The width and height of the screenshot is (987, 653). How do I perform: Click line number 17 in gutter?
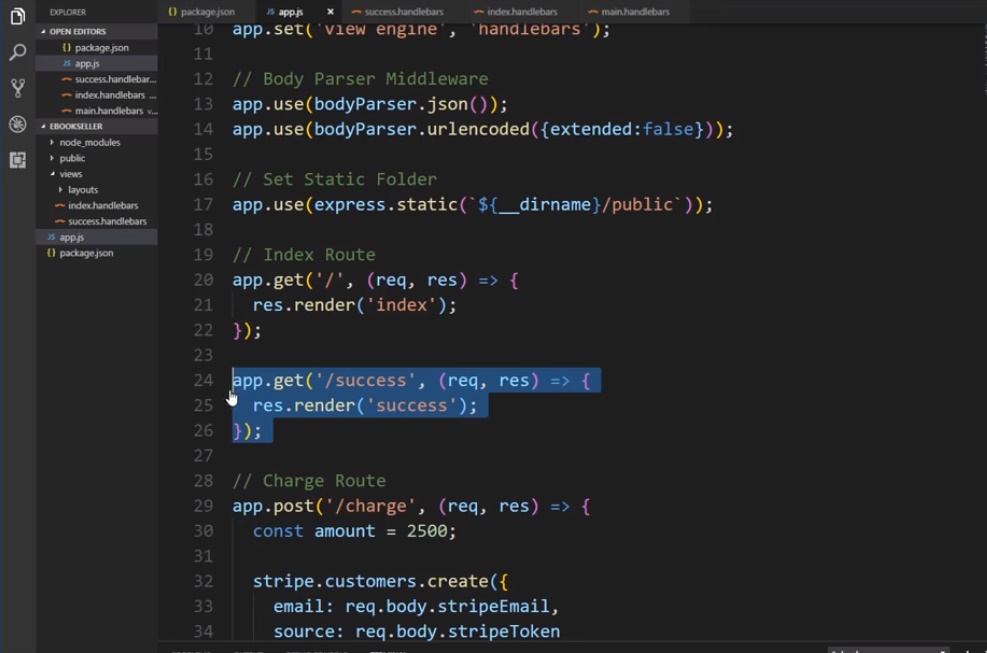tap(203, 205)
